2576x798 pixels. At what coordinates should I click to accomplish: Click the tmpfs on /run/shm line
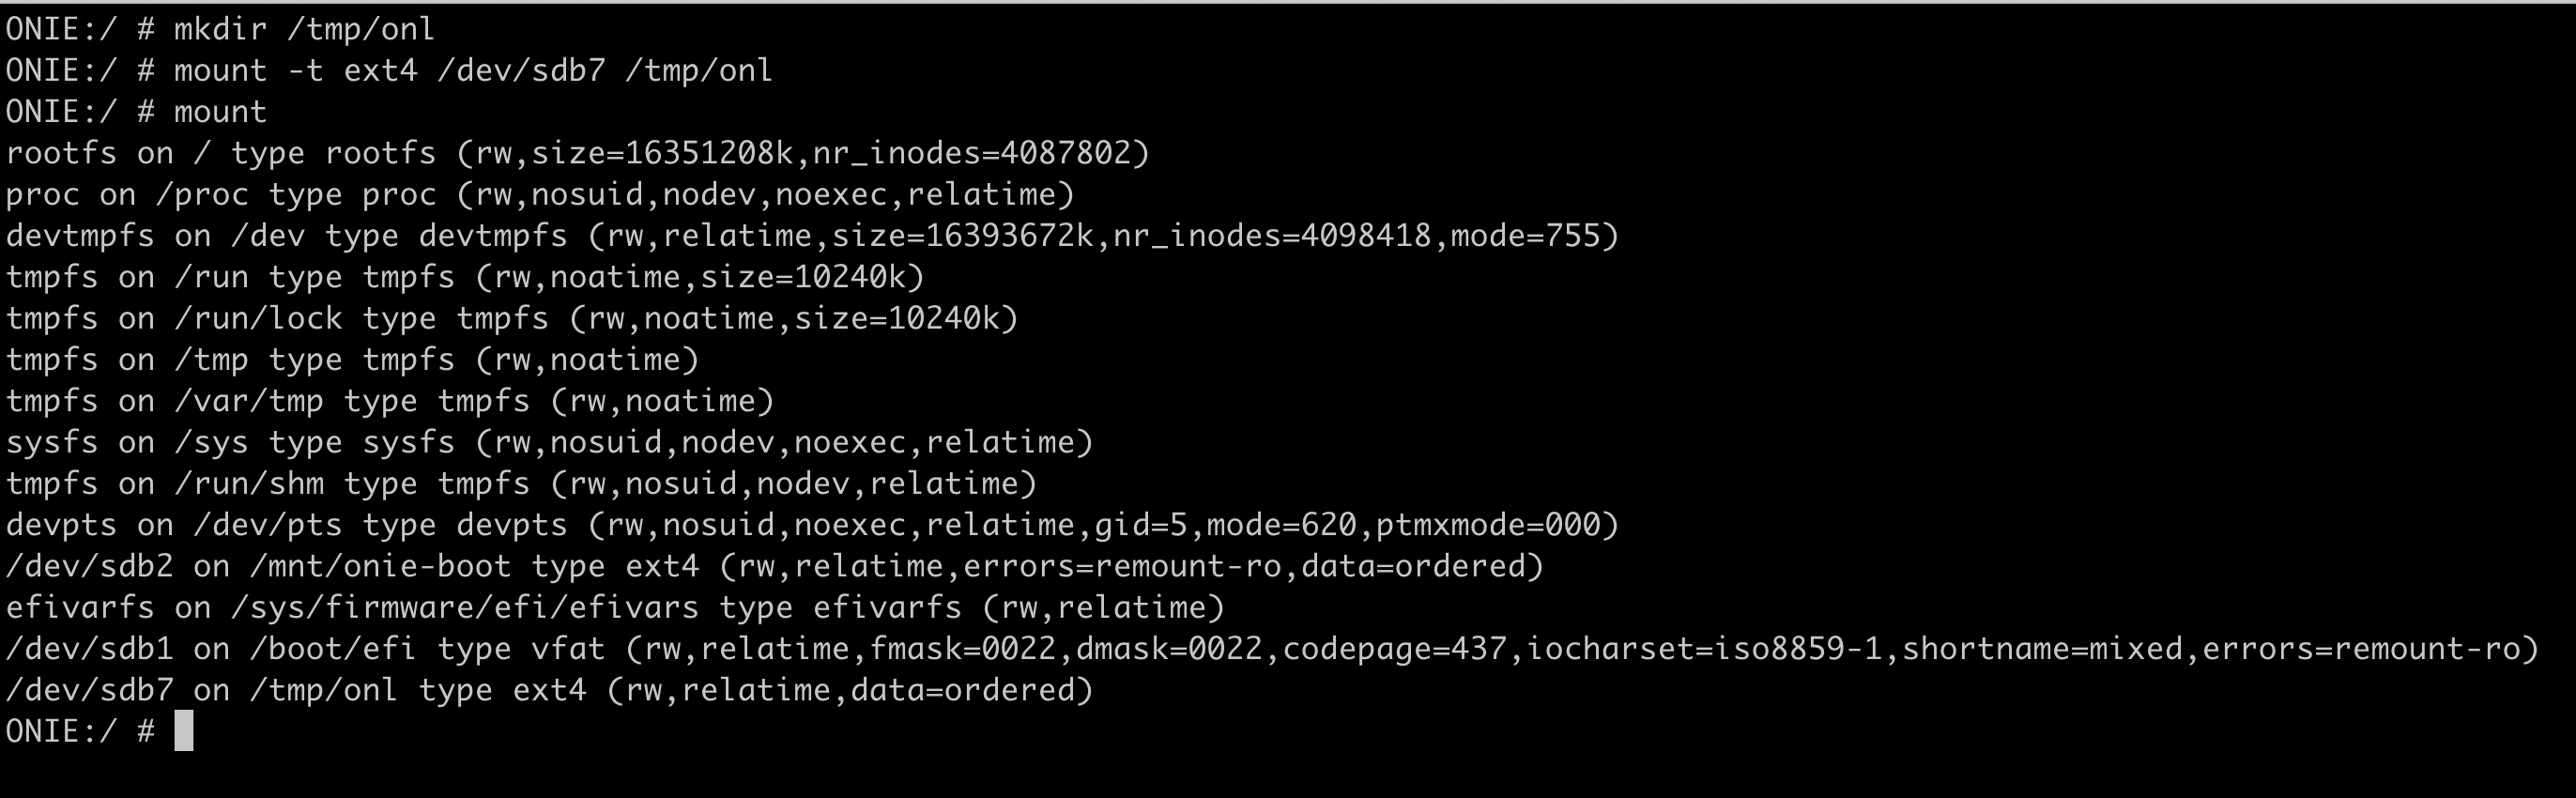(x=521, y=483)
